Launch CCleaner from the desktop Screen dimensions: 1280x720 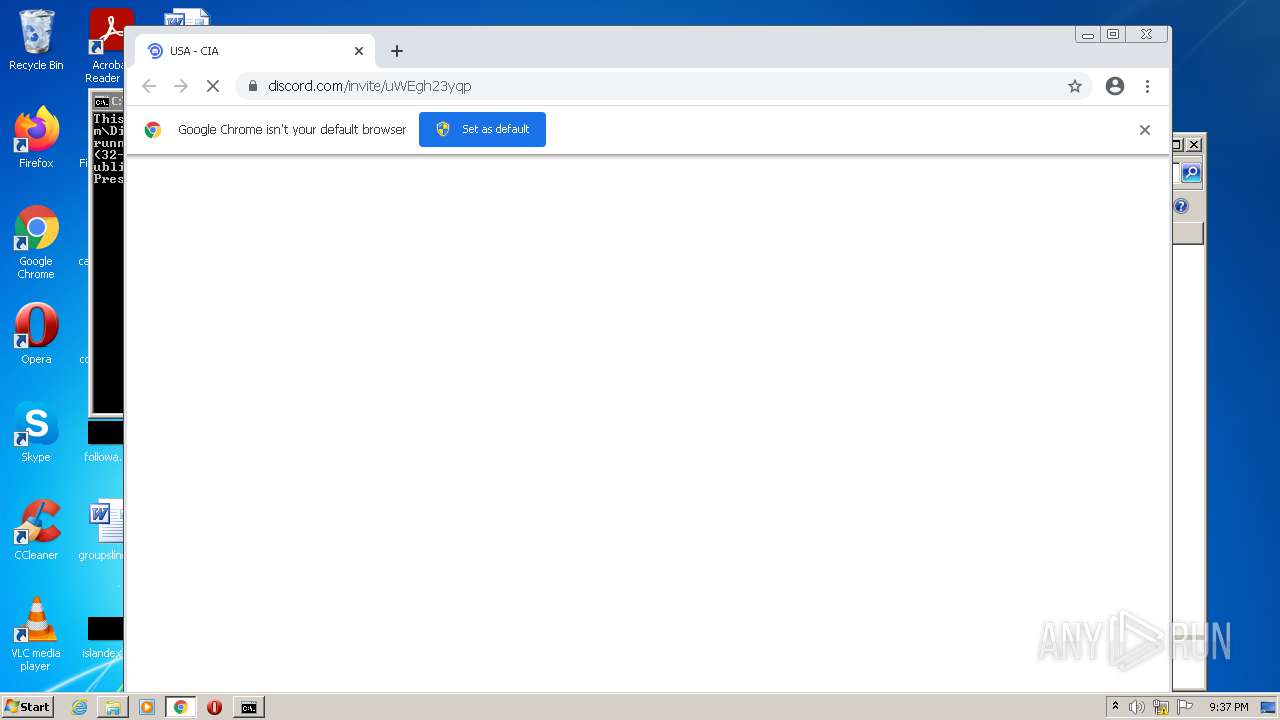[36, 530]
